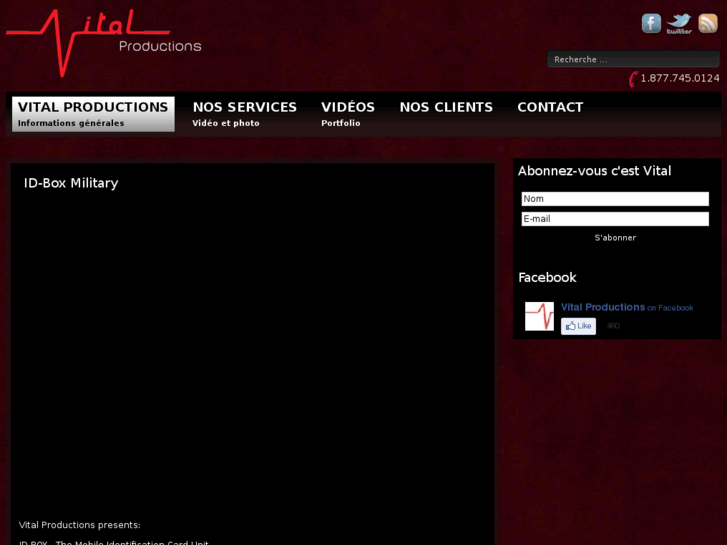Click the Facebook Like button

[x=578, y=326]
